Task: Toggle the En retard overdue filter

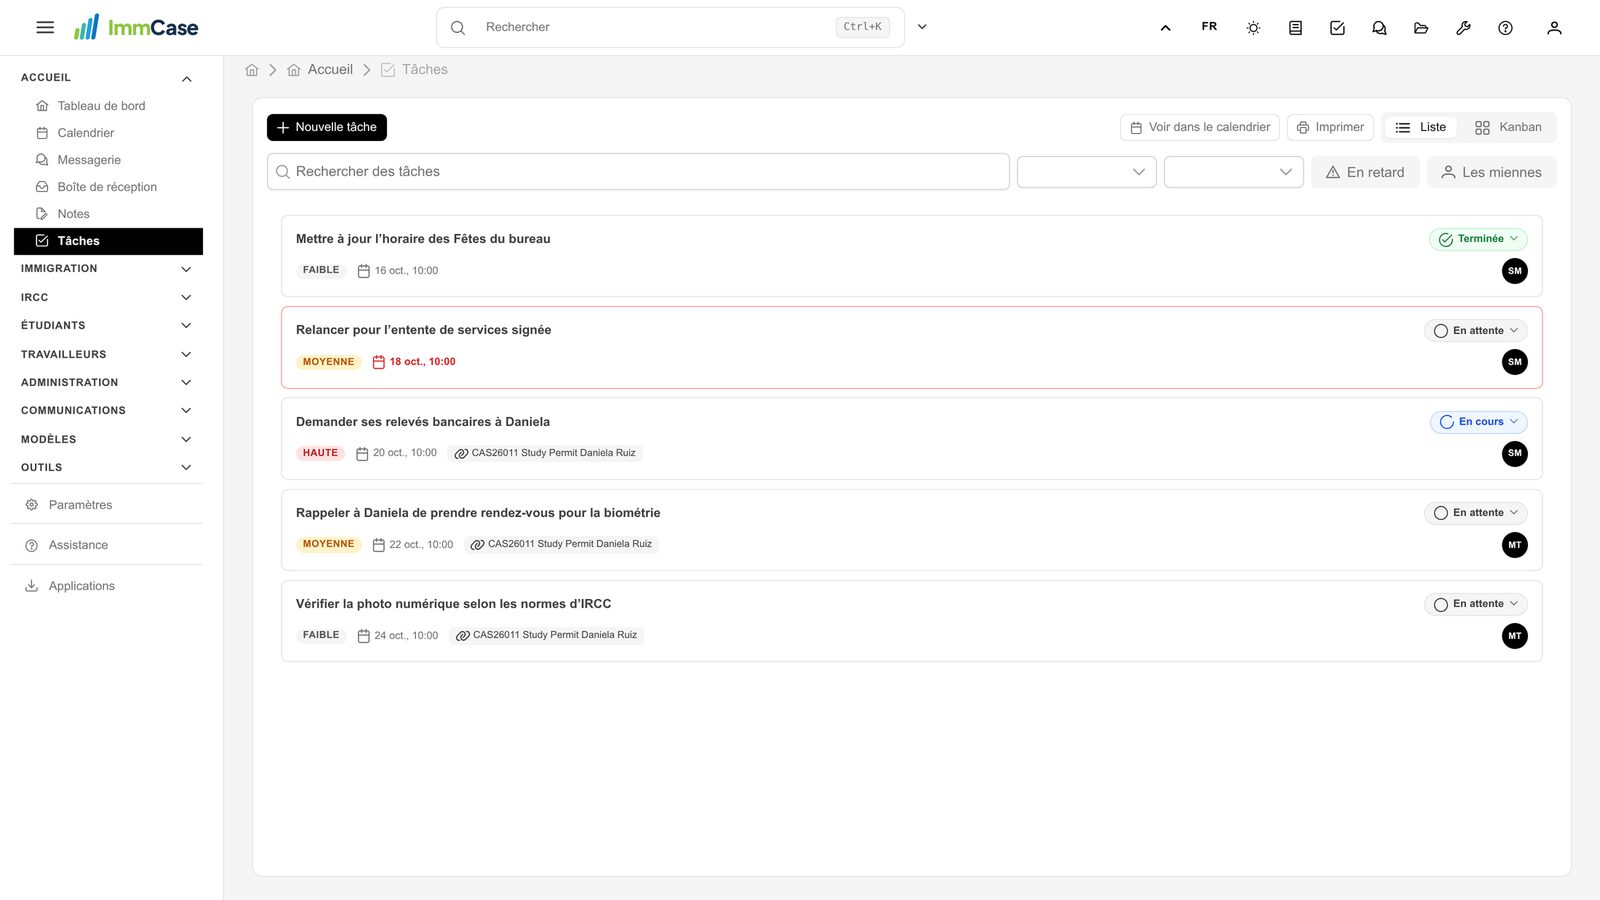Action: (1365, 172)
